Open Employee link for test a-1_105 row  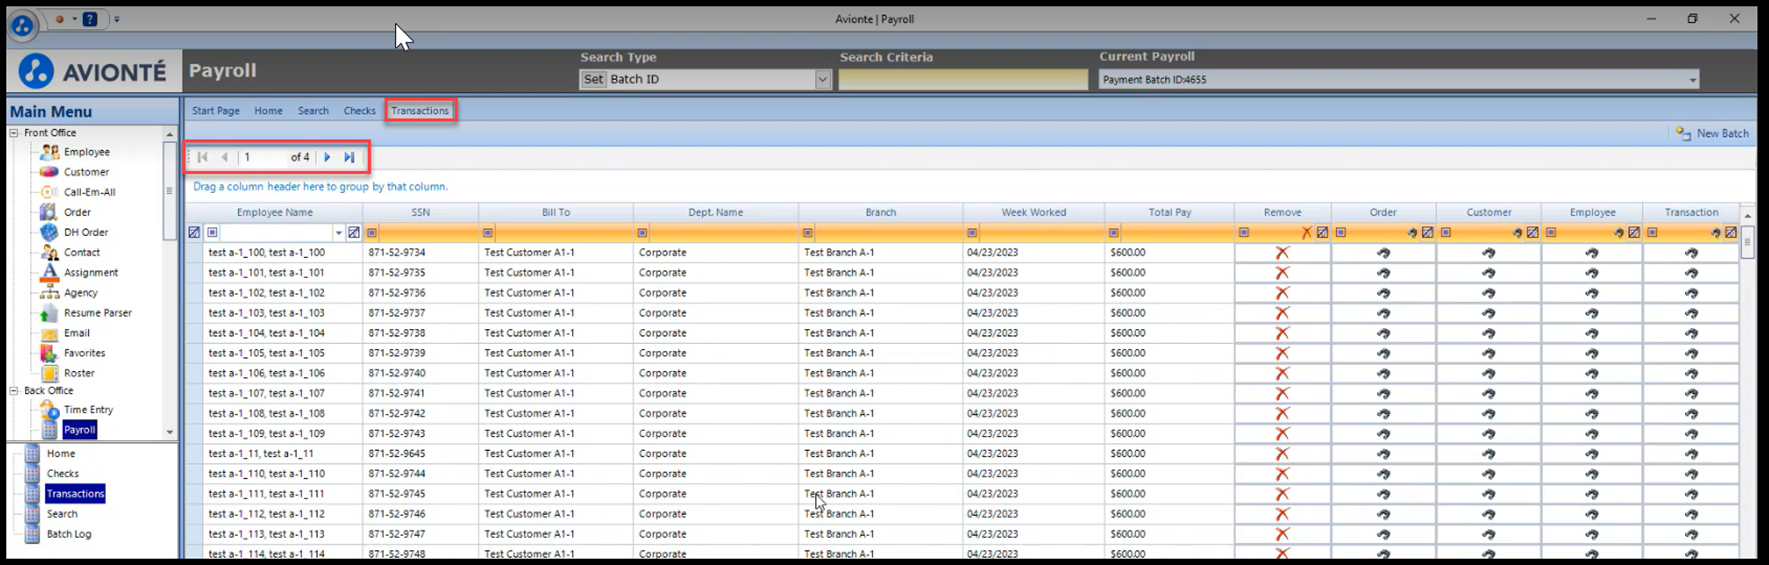click(1592, 353)
